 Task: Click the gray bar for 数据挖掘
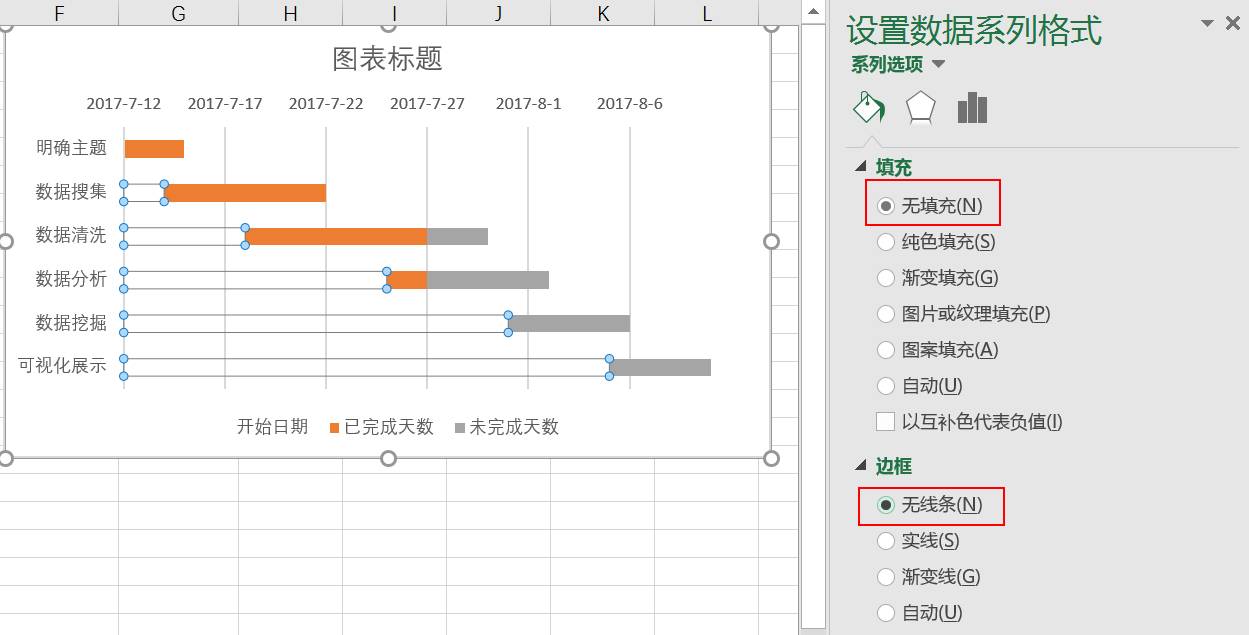569,323
